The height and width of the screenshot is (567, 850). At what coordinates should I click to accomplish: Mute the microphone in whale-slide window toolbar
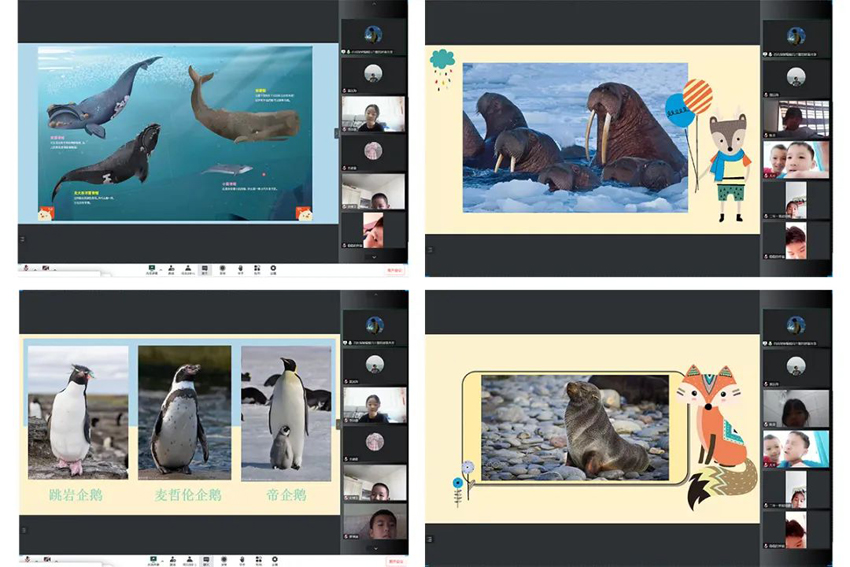[x=25, y=268]
